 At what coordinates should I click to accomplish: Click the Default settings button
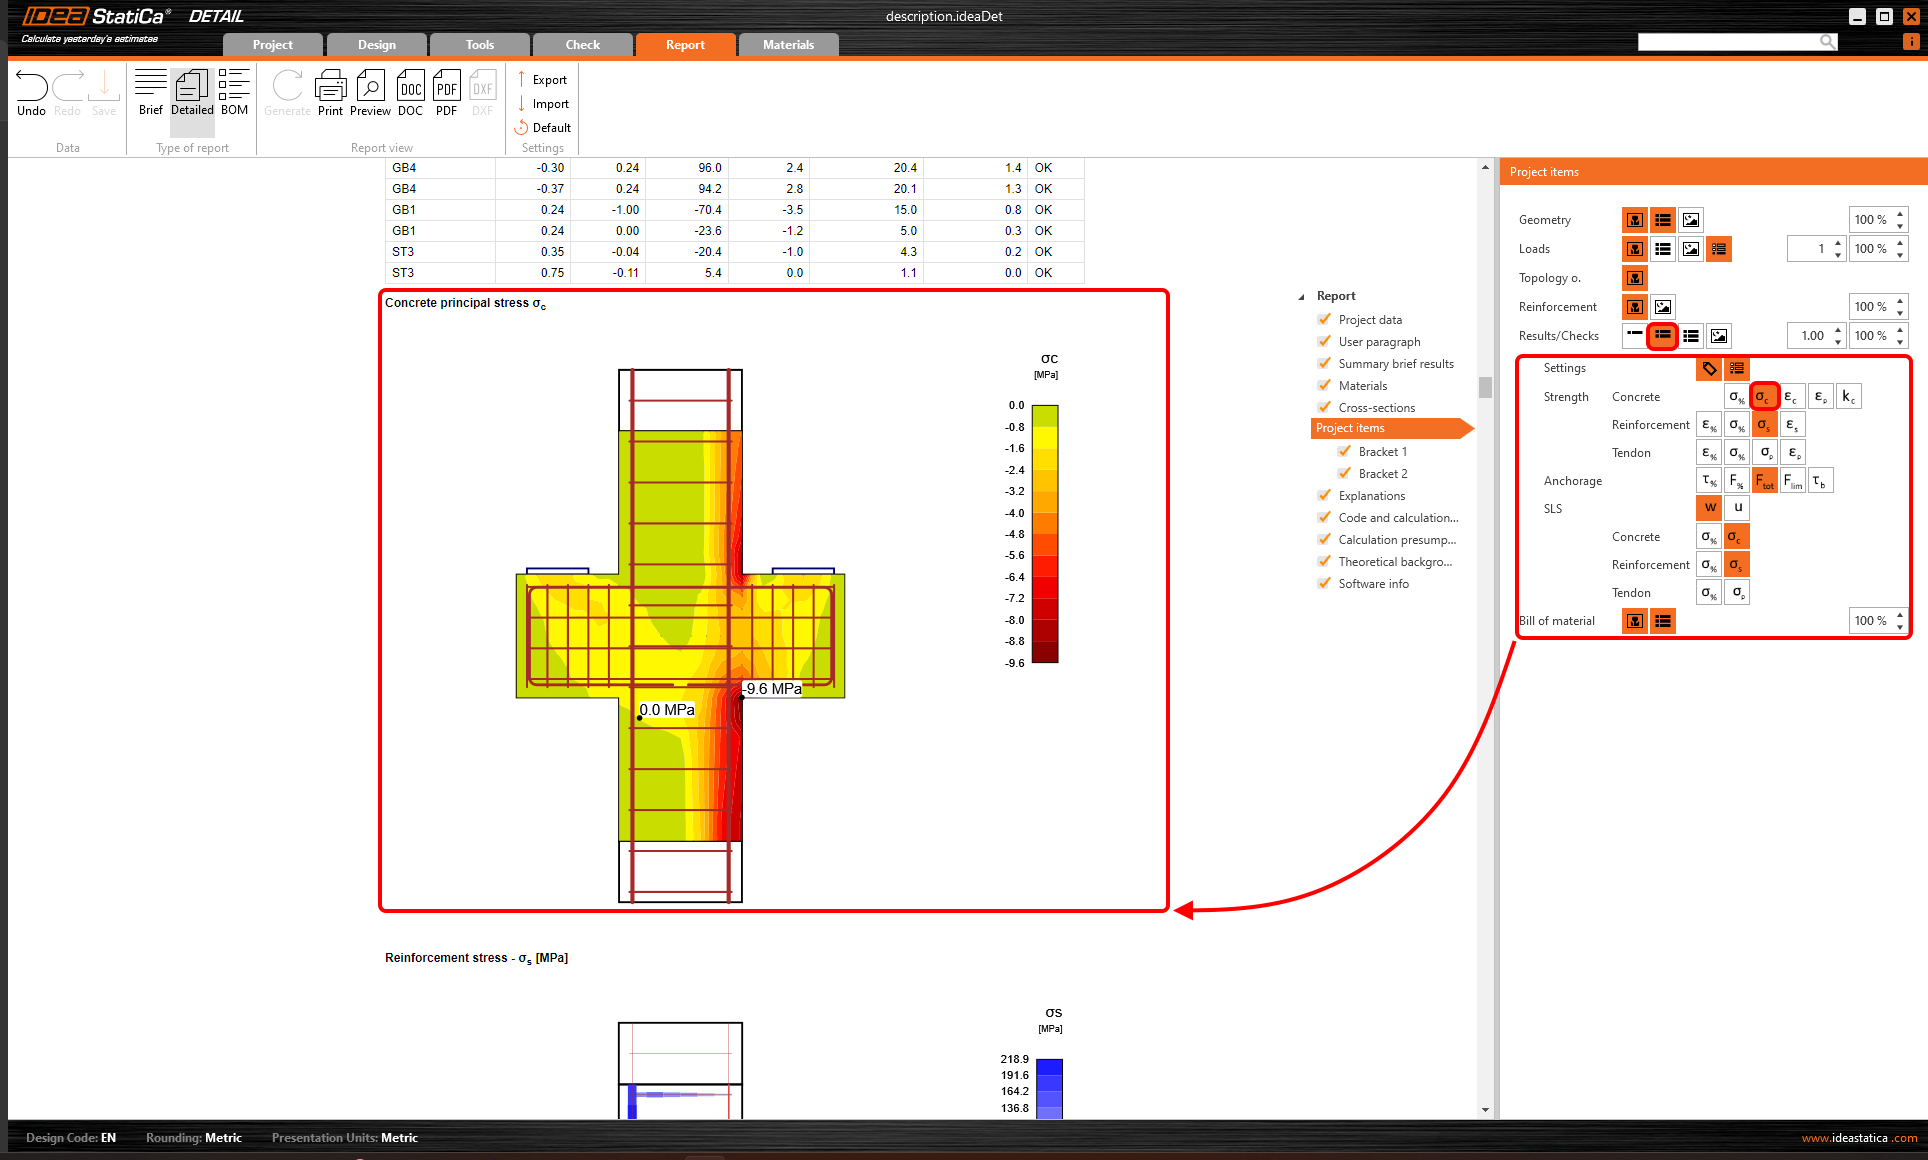543,128
